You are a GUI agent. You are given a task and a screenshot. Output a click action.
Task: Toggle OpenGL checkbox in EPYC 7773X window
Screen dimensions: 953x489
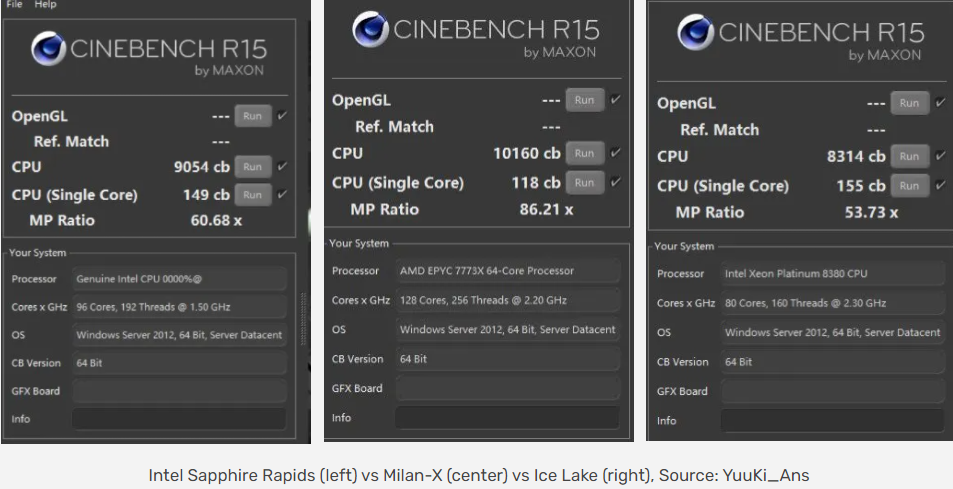616,99
